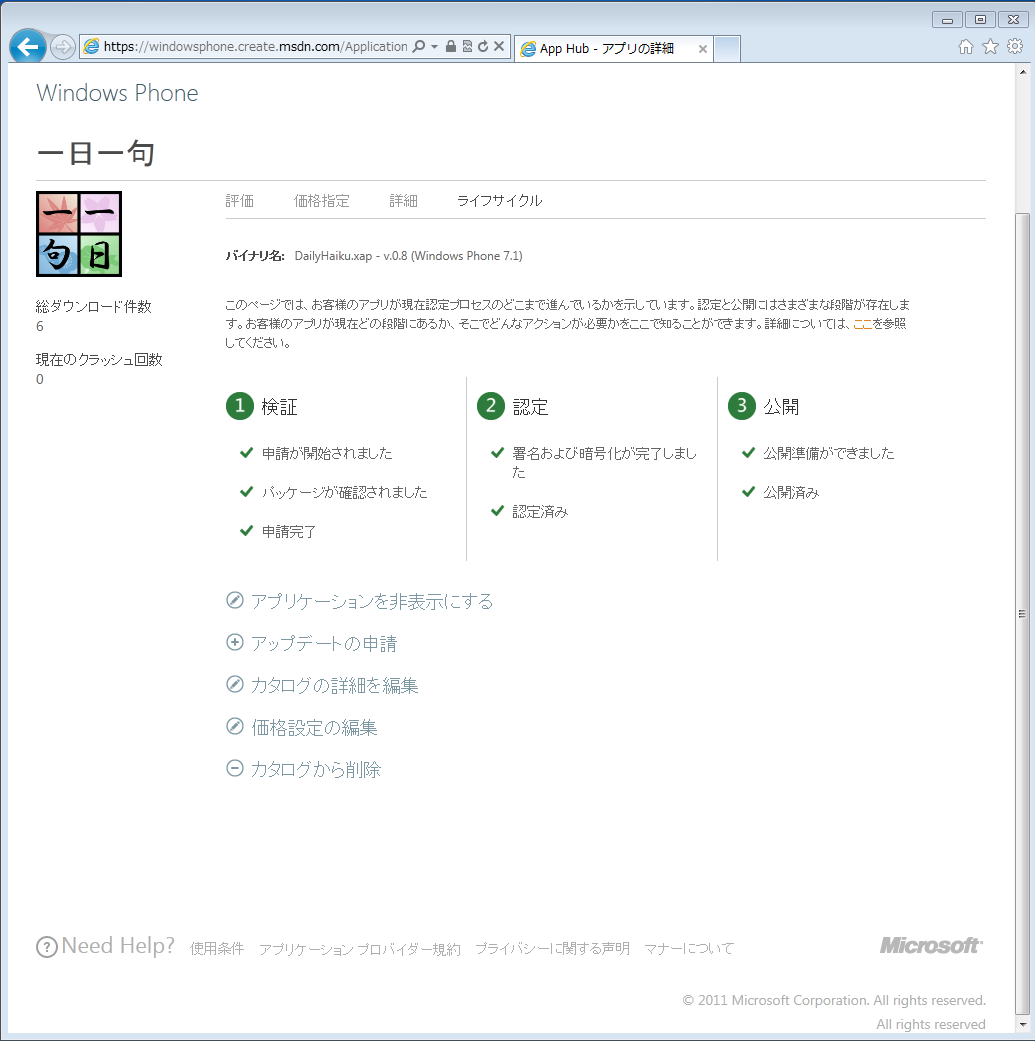
Task: Click カタログから削除 link
Action: [x=316, y=769]
